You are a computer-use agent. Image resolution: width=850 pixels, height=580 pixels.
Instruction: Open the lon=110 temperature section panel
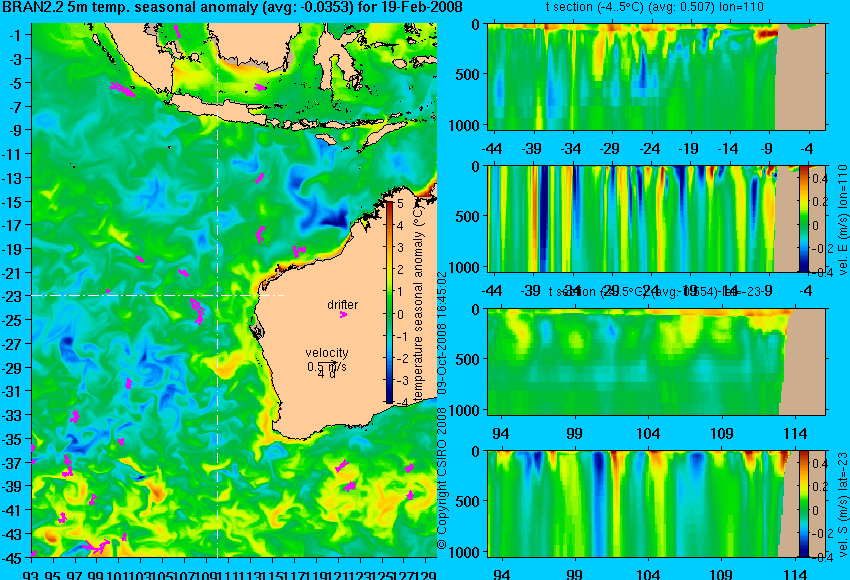pos(656,76)
